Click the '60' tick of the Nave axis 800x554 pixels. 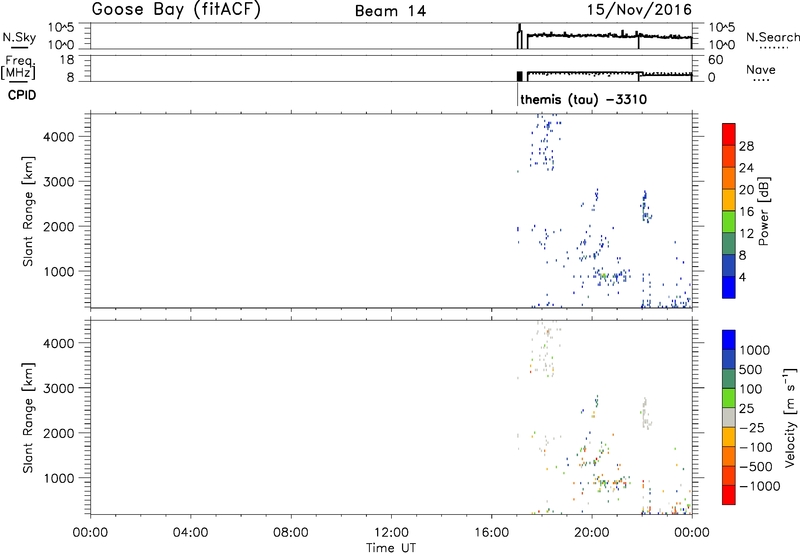click(715, 60)
